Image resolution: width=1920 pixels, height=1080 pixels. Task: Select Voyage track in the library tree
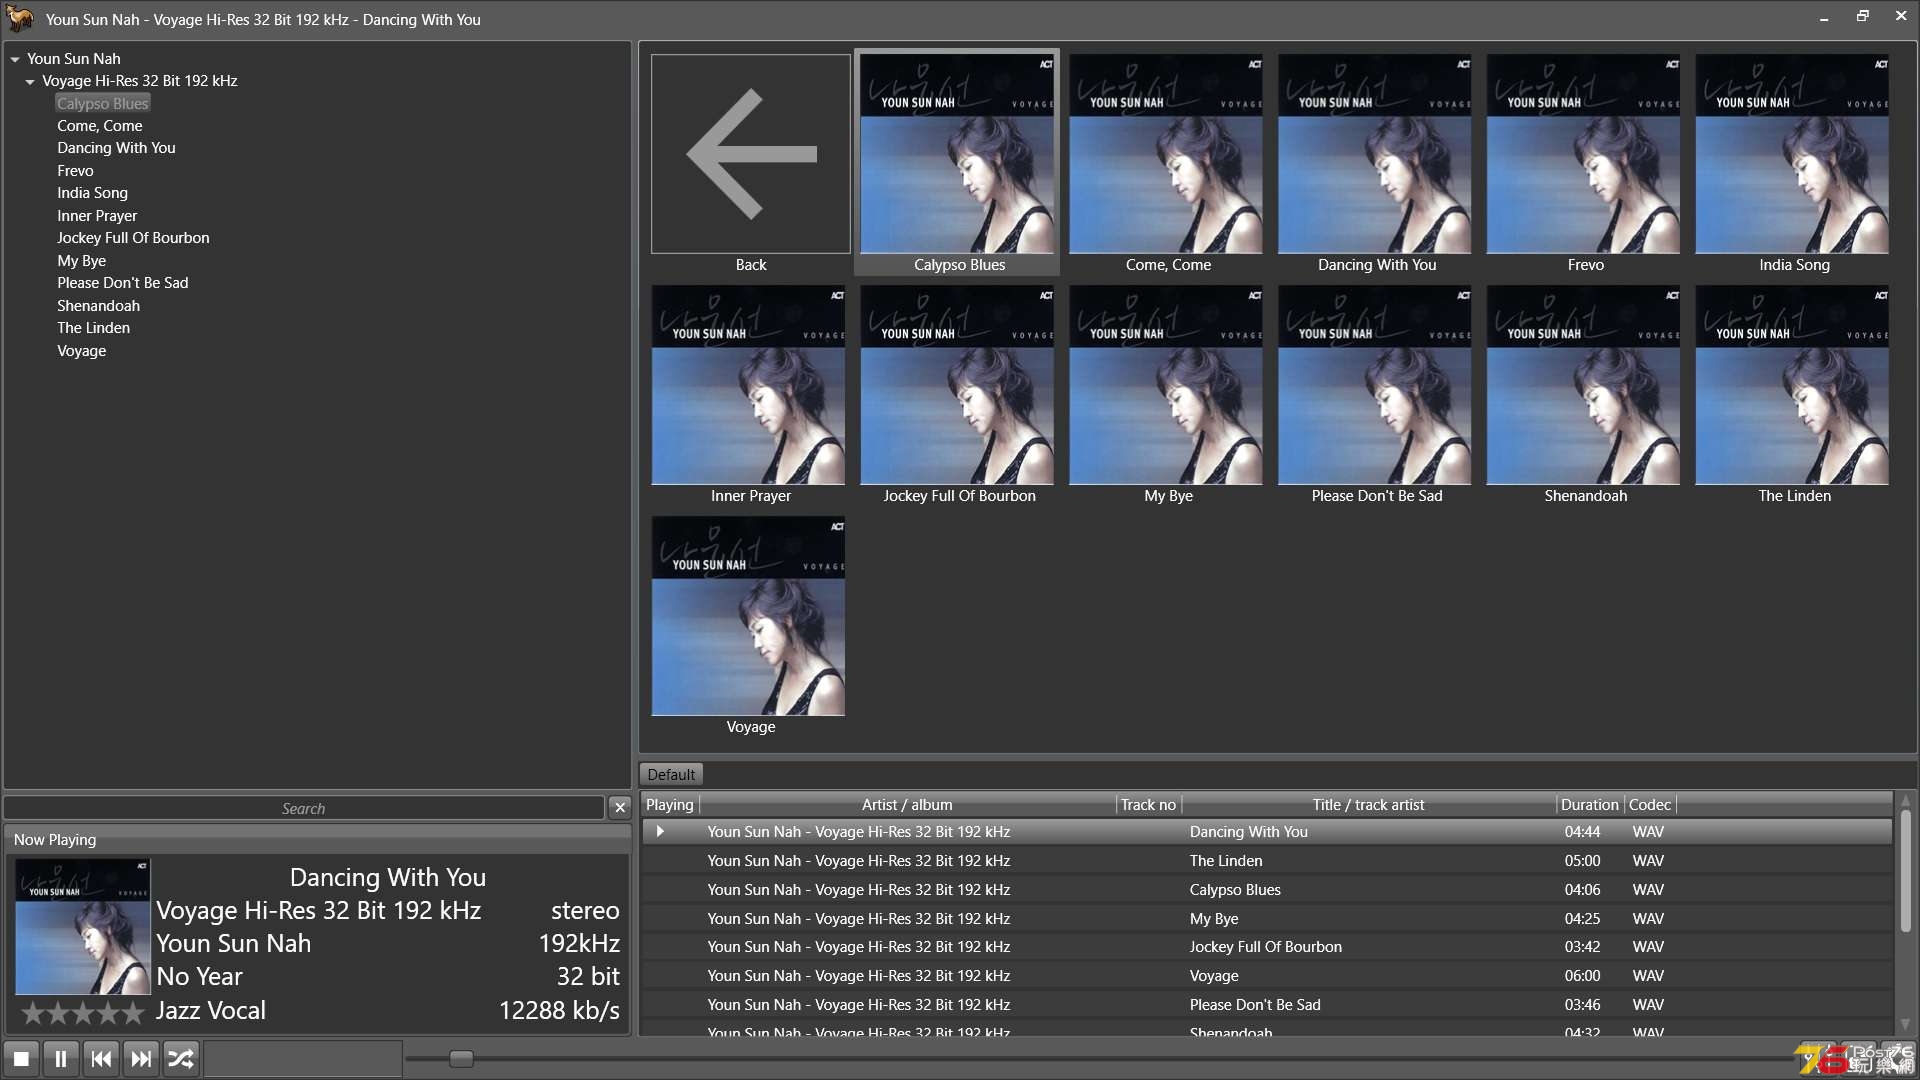[81, 351]
